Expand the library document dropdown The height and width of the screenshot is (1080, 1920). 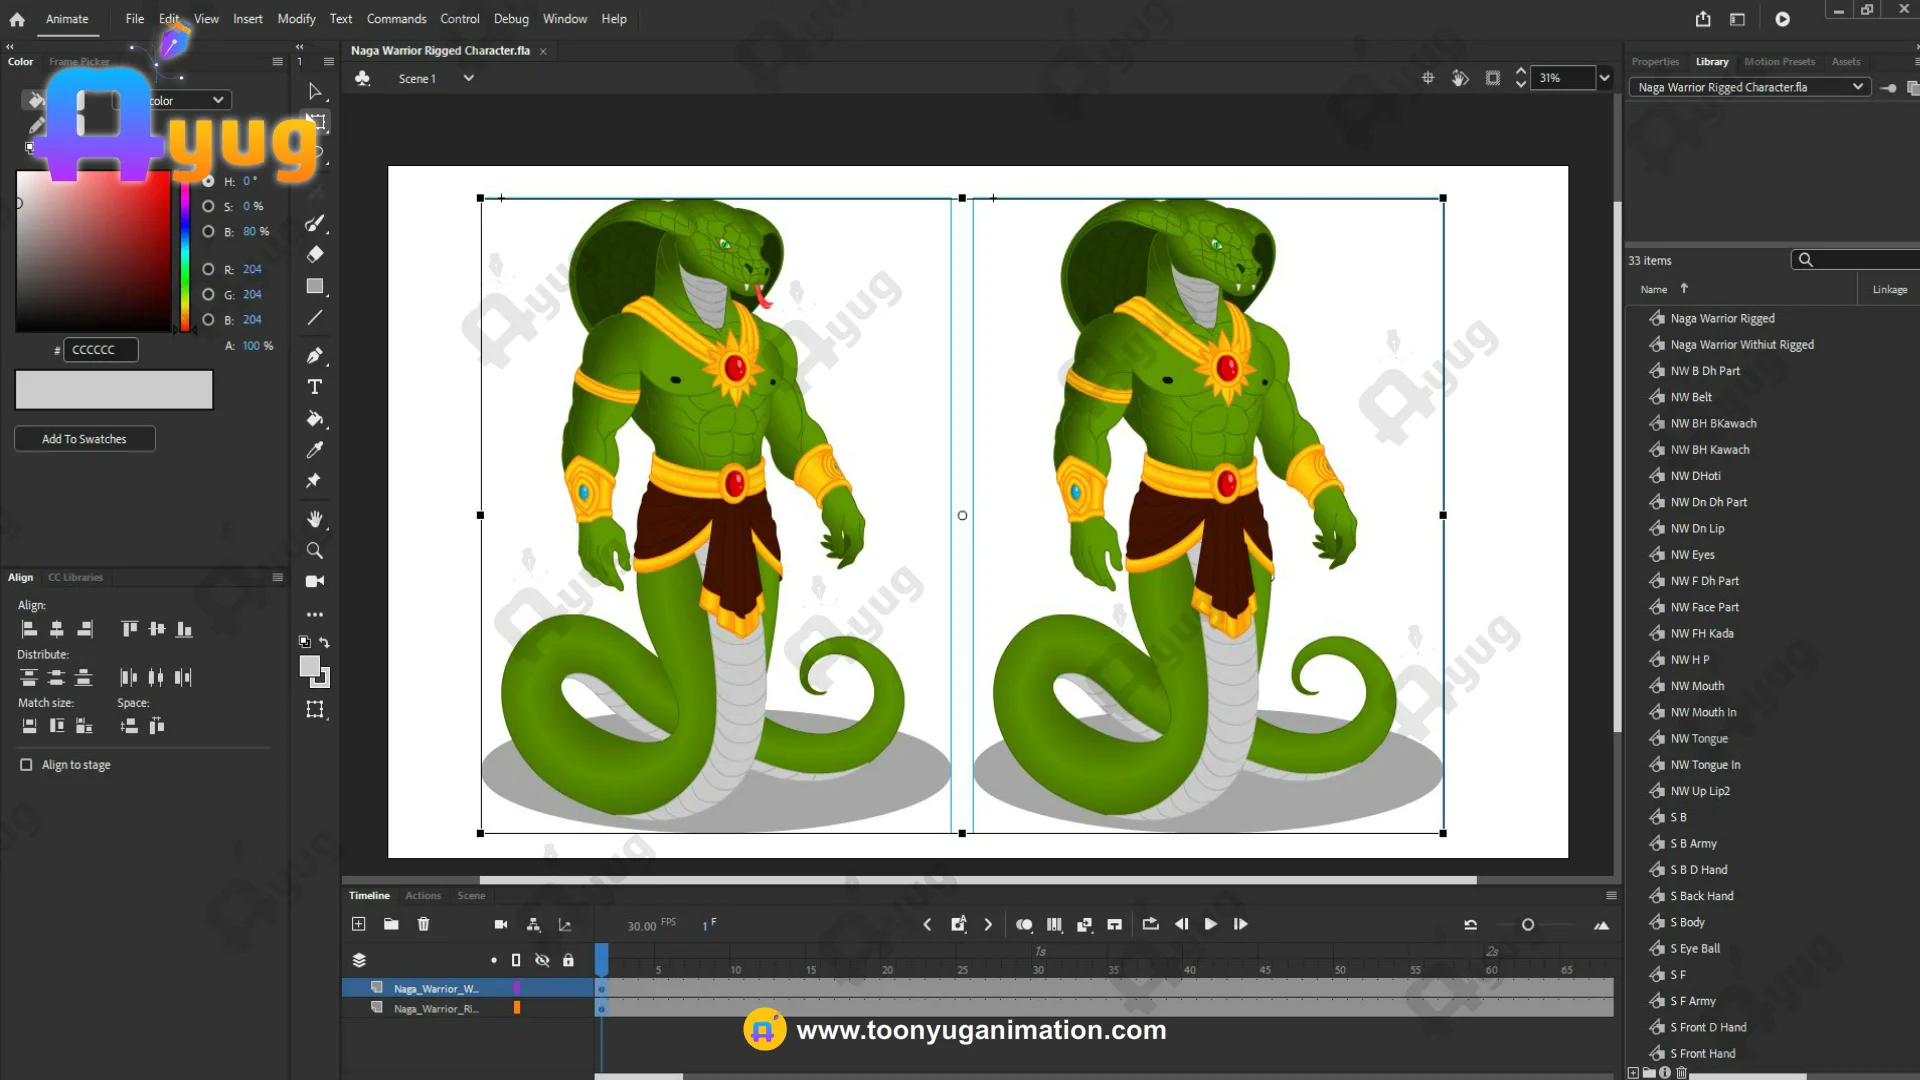click(x=1857, y=87)
